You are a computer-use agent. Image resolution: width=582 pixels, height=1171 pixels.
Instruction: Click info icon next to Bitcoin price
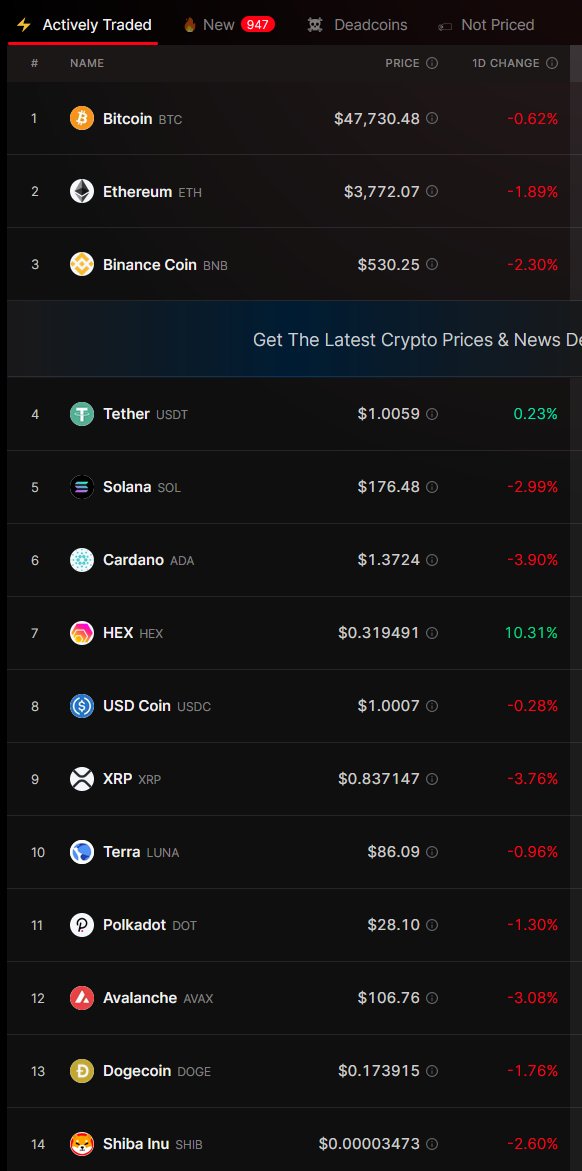432,118
